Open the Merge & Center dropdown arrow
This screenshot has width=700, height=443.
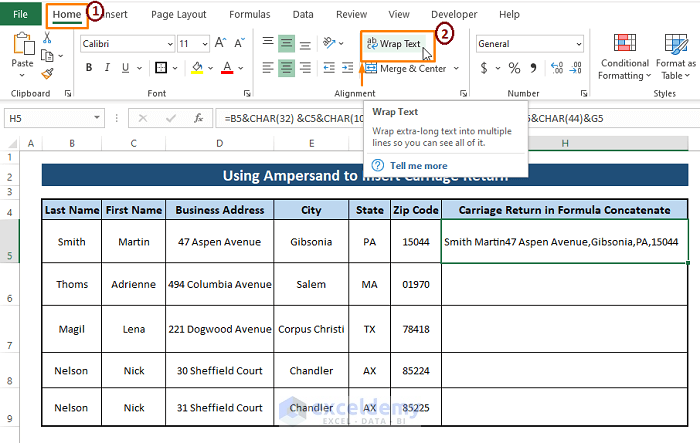[456, 69]
